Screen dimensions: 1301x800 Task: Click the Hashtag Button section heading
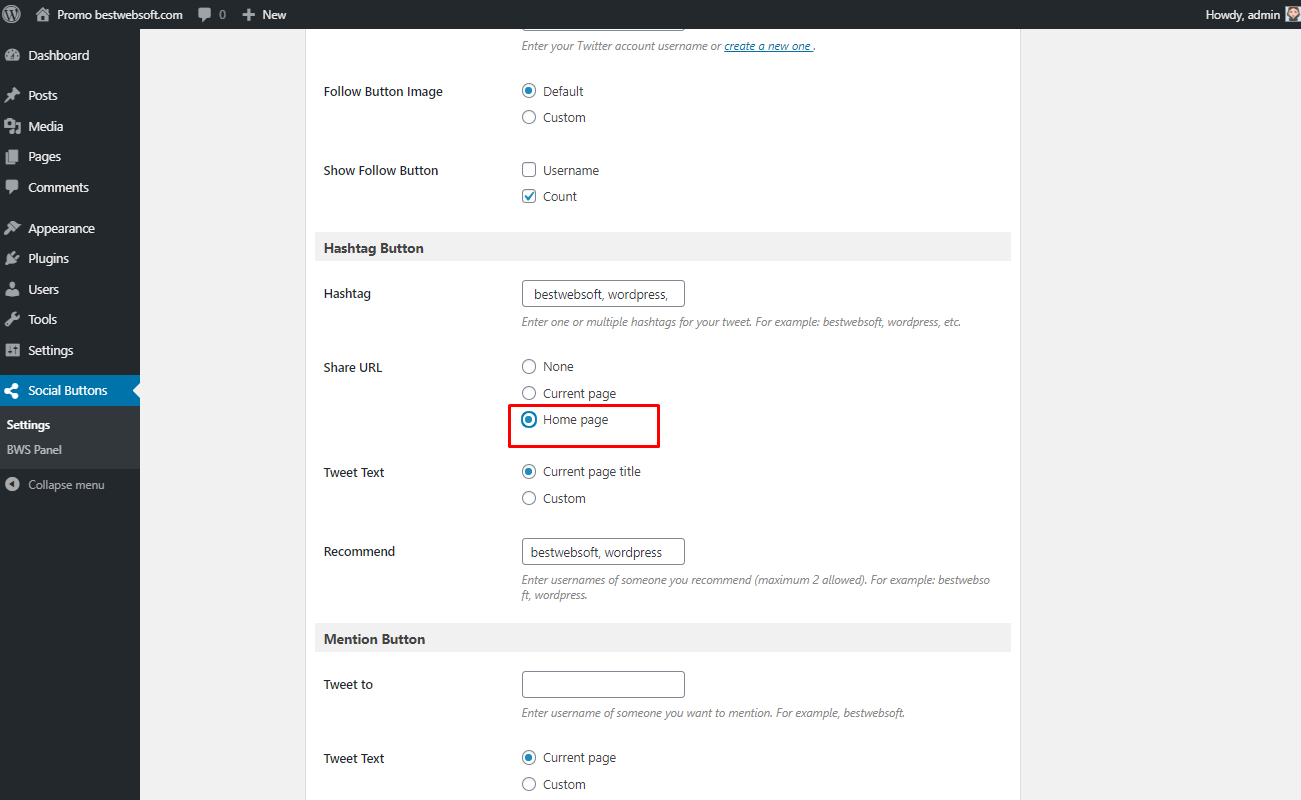[x=374, y=248]
